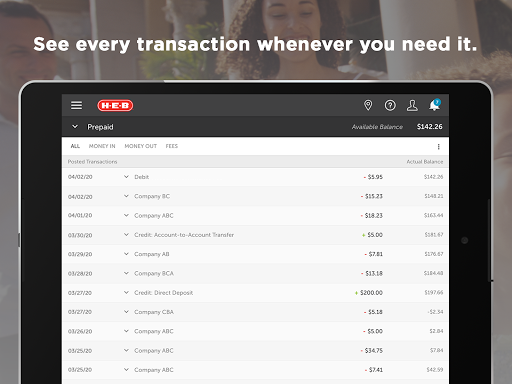The height and width of the screenshot is (384, 512).
Task: Click the 03/26/20 date
Action: (x=80, y=331)
